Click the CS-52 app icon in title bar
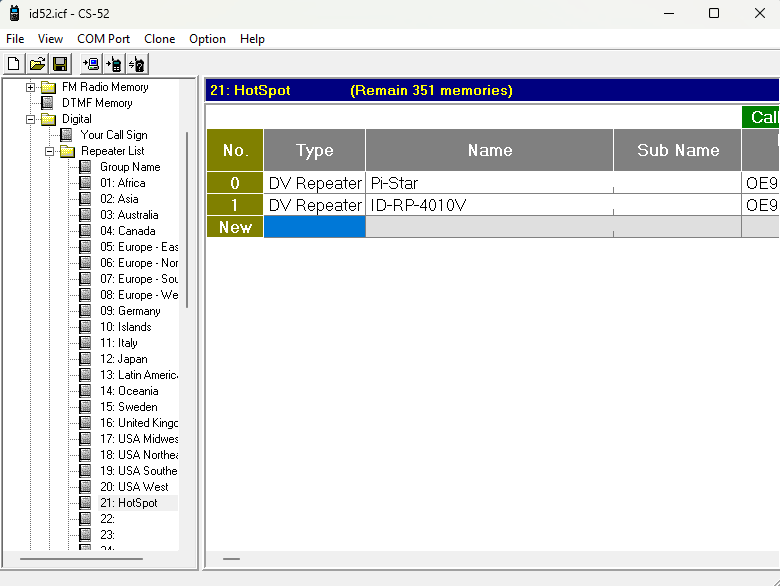 coord(14,13)
